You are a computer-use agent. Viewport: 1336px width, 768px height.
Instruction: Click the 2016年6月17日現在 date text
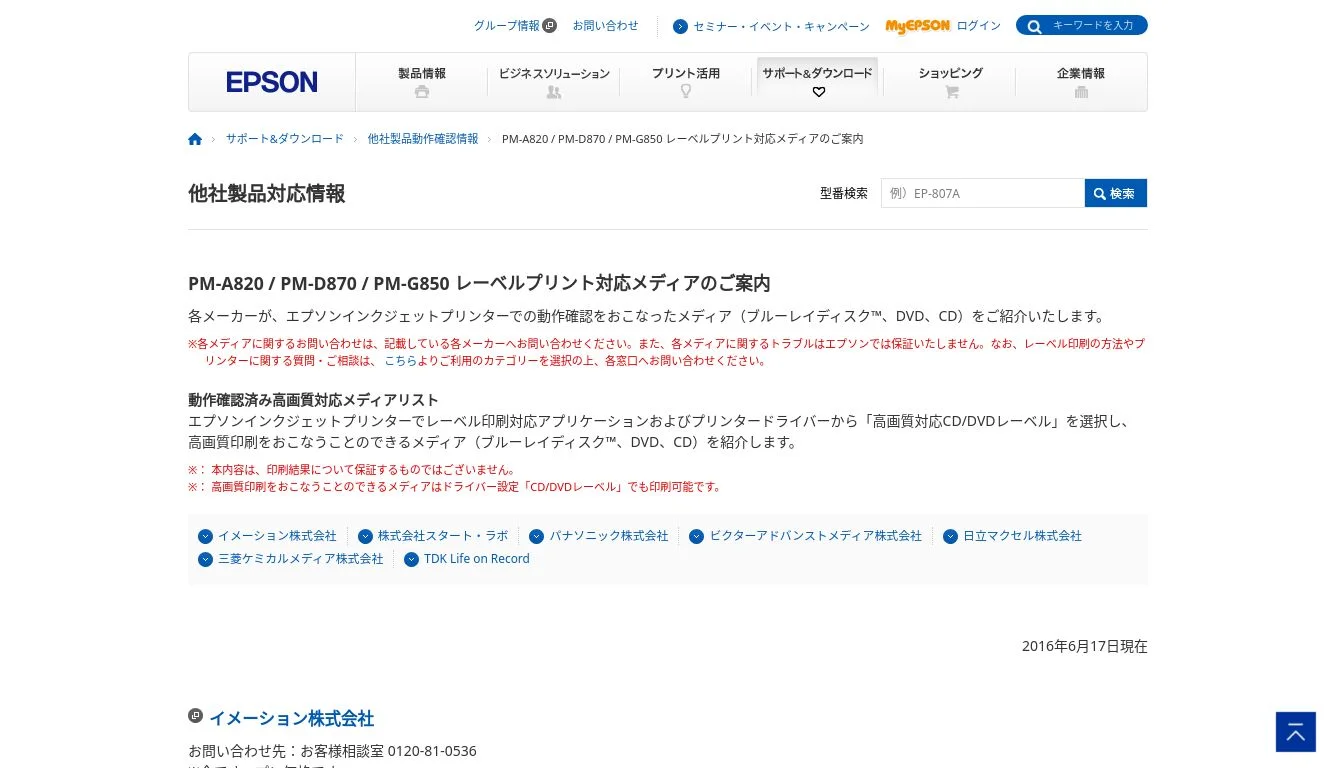(1085, 646)
